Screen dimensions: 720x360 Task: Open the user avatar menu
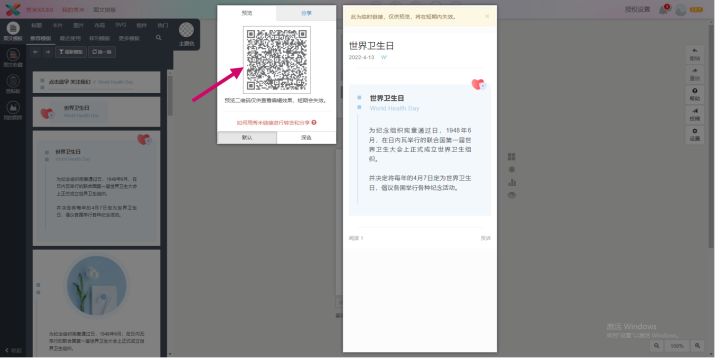[x=681, y=10]
